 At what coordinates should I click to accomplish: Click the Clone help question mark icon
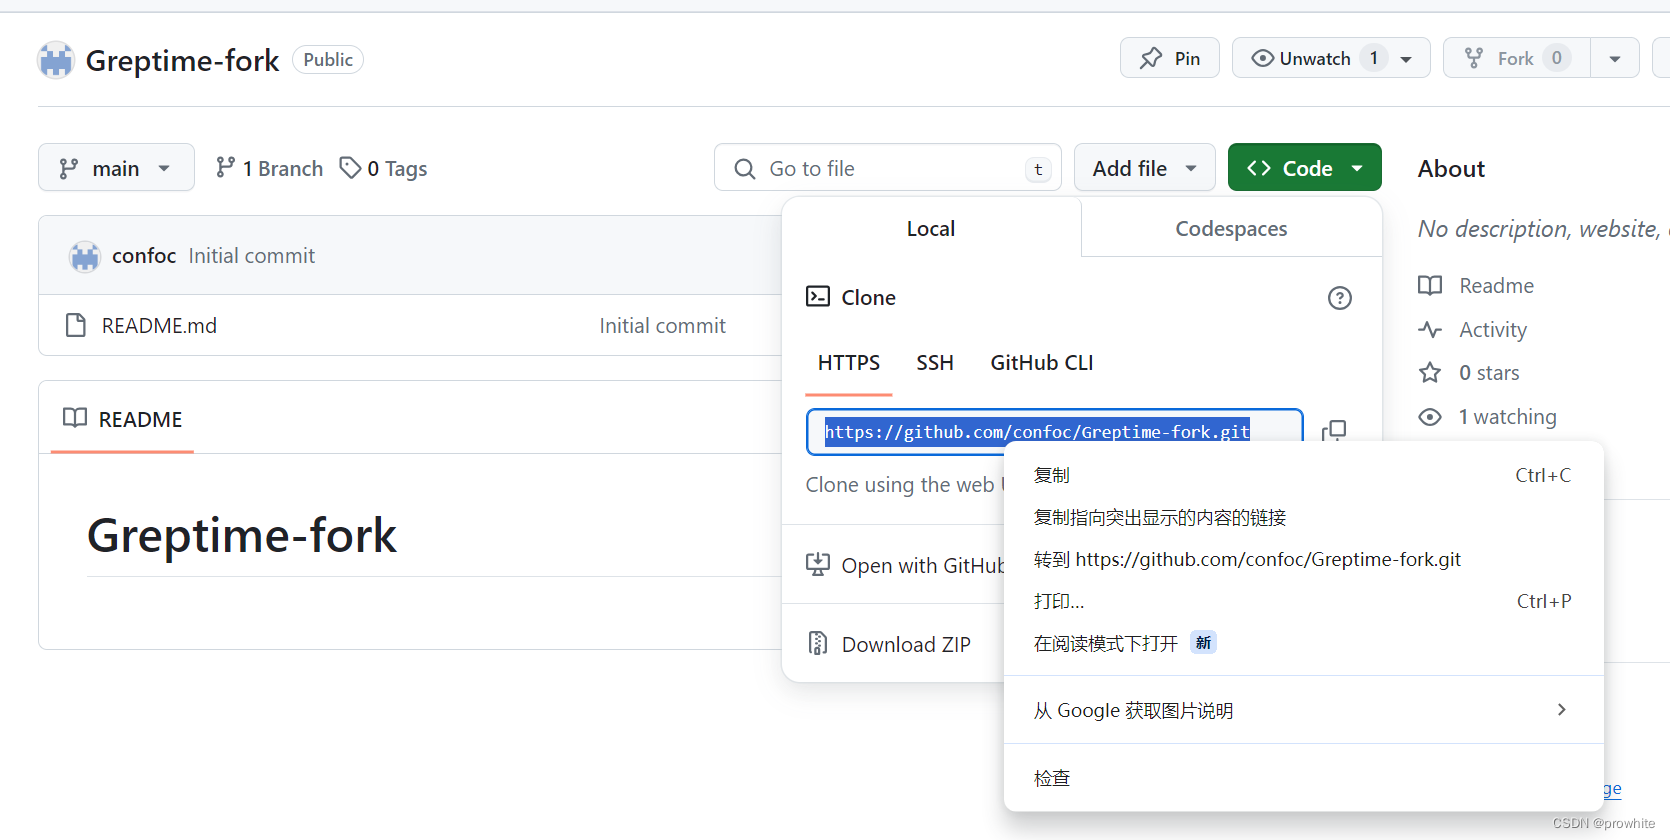click(1339, 298)
